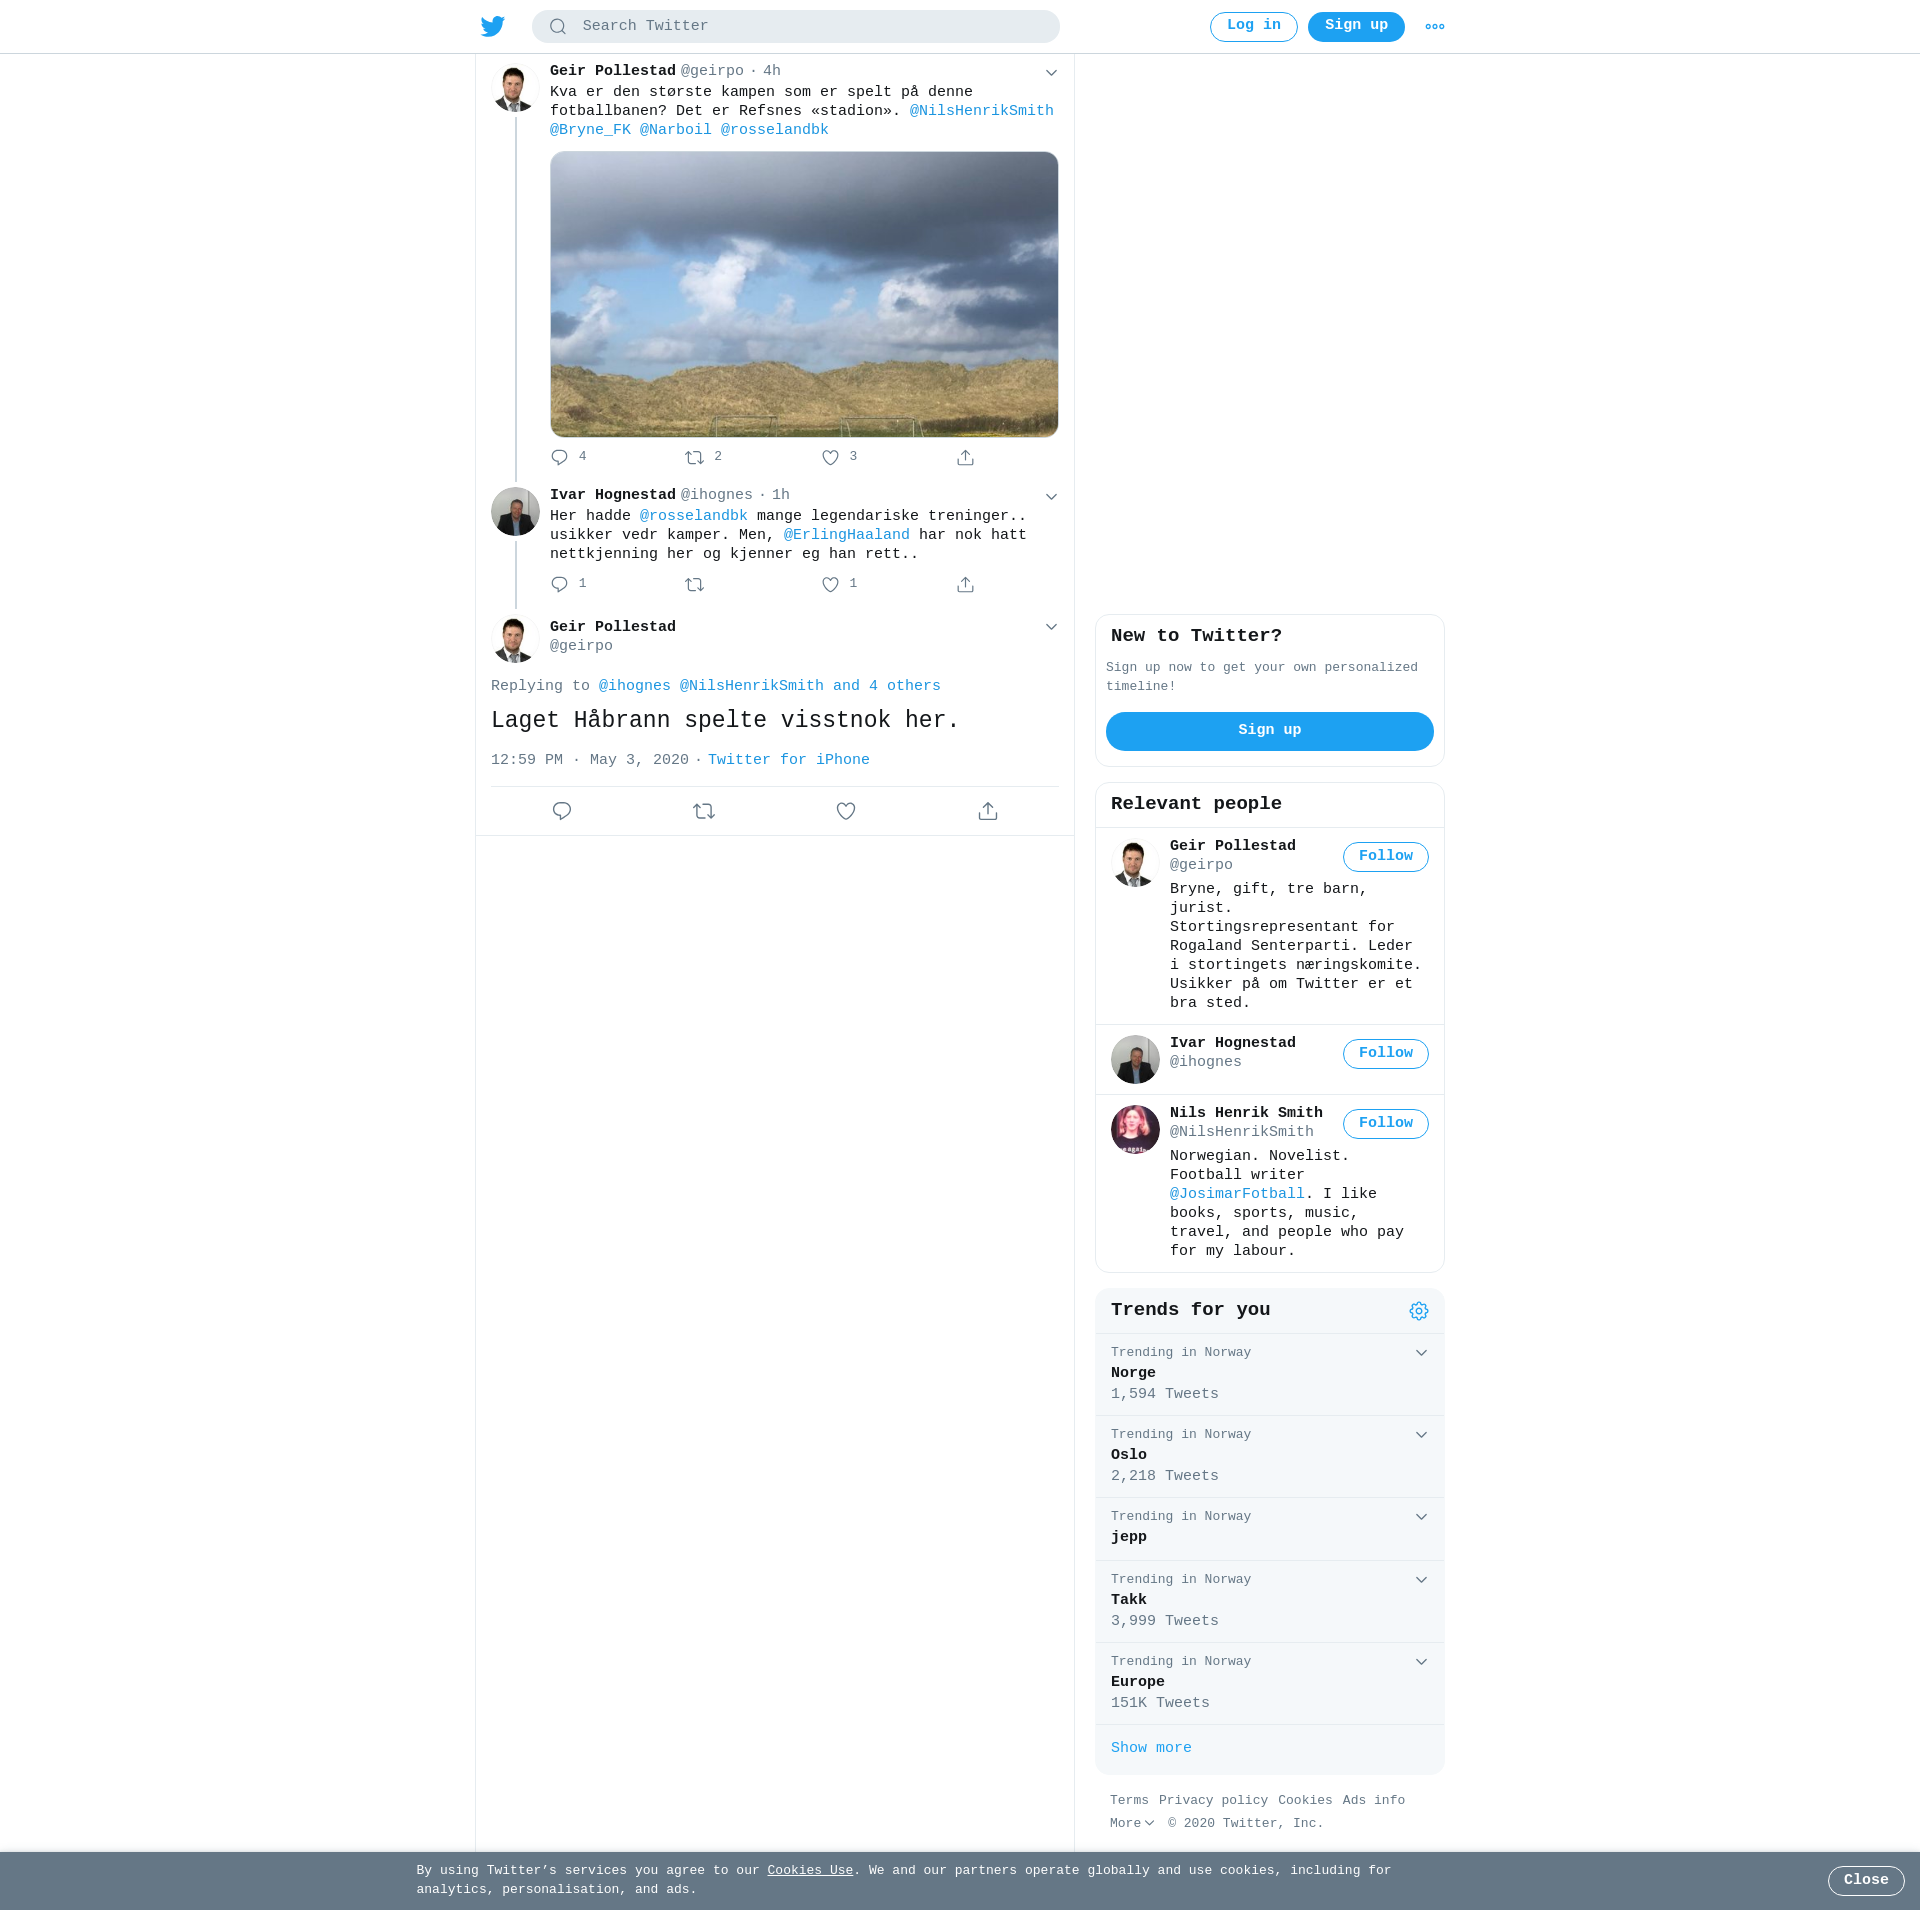Screen dimensions: 1920x1910
Task: Open Ivar Hognestad avatar in Relevant people
Action: [x=1135, y=1059]
